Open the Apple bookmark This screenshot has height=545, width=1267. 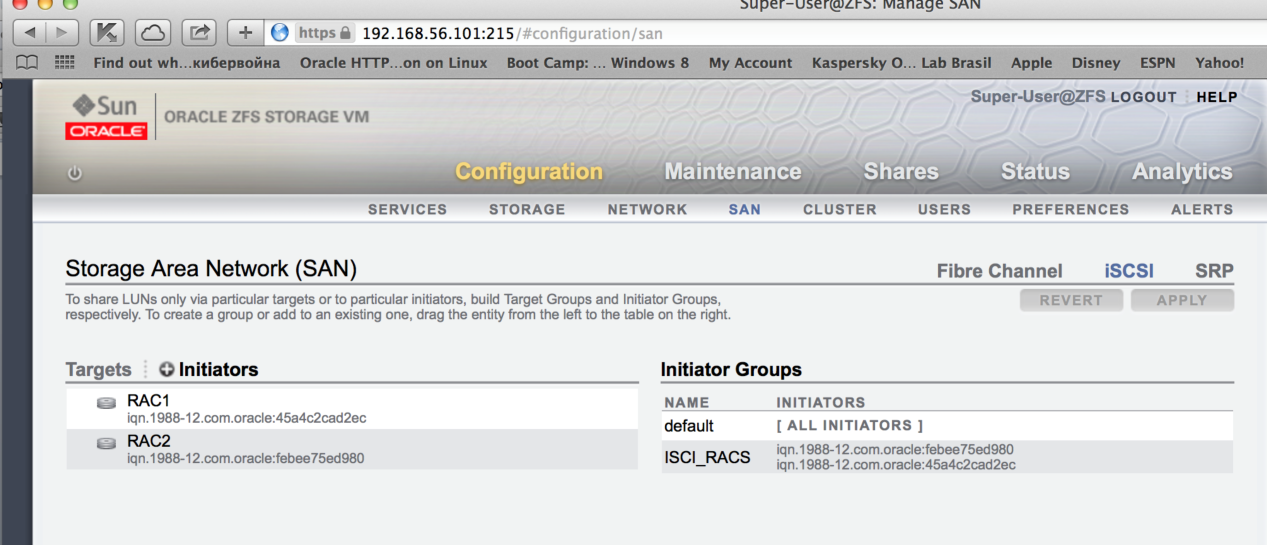(1031, 62)
